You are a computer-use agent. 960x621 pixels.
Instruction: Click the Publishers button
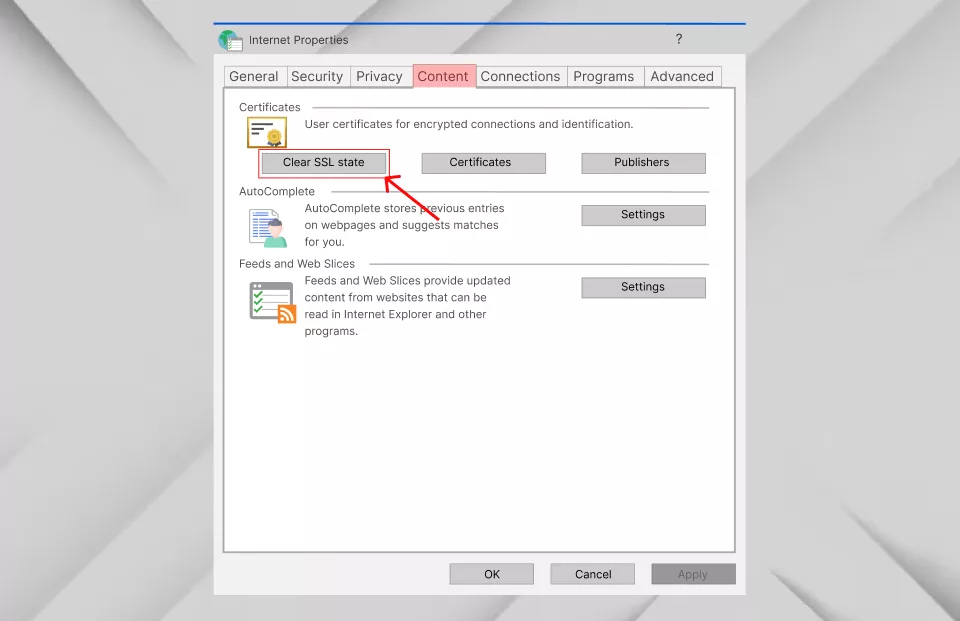tap(643, 162)
